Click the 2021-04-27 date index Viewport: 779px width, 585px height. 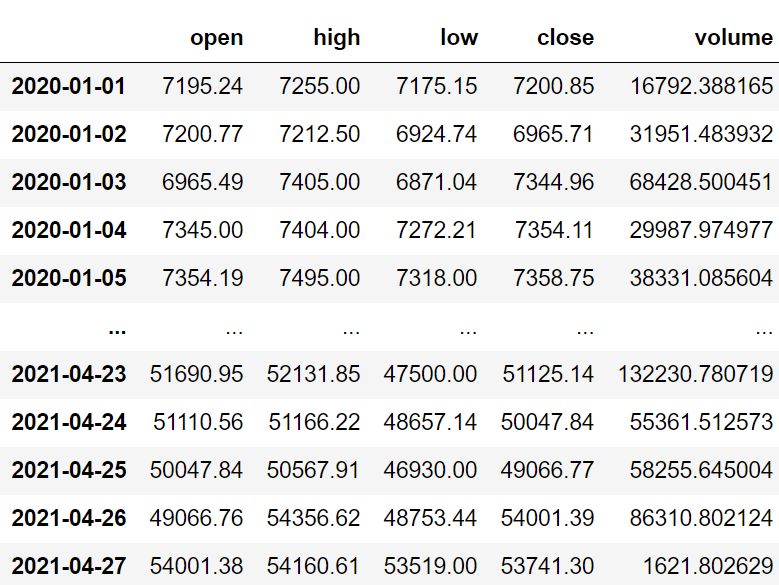click(x=69, y=566)
